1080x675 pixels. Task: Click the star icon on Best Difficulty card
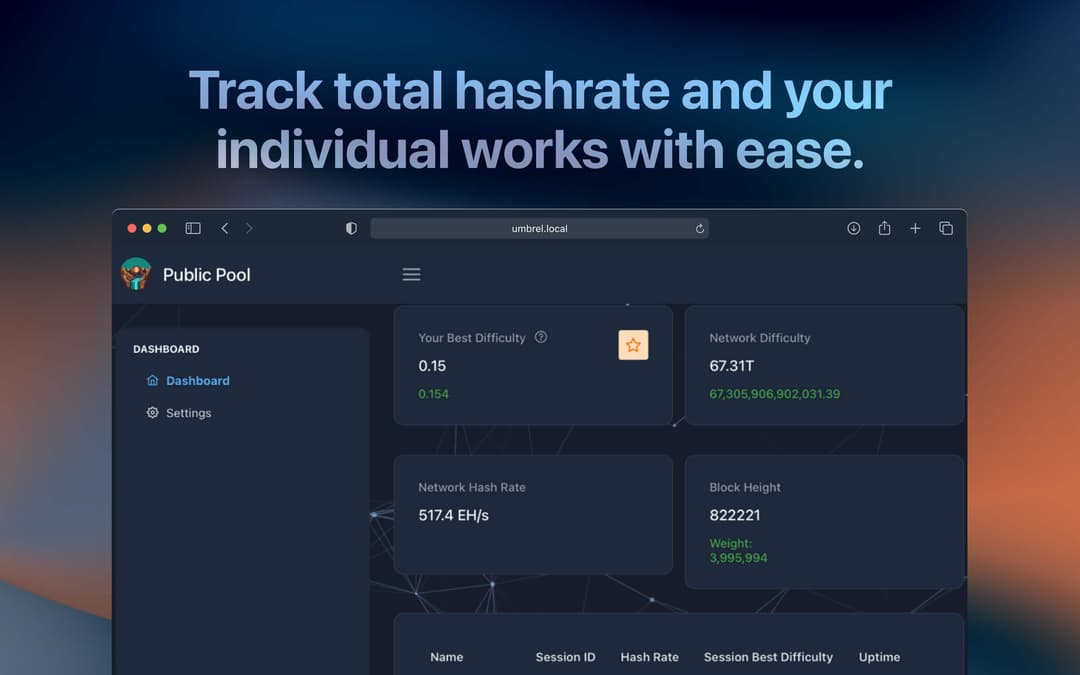[x=633, y=345]
